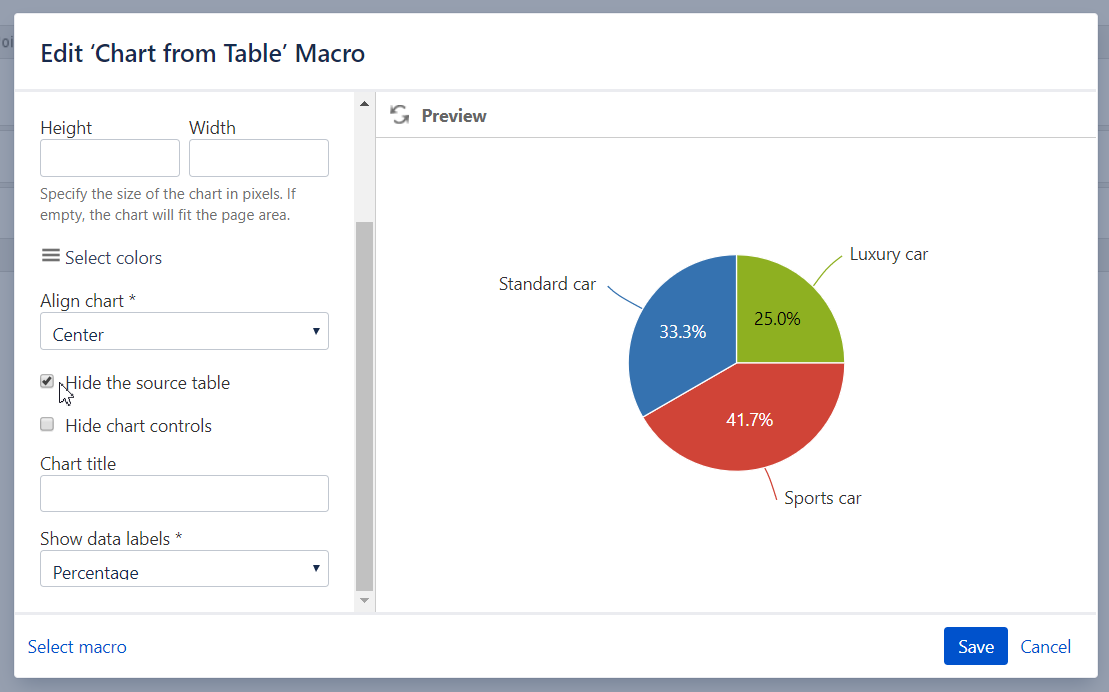Expand the Percentage selector for data labels

click(x=184, y=568)
